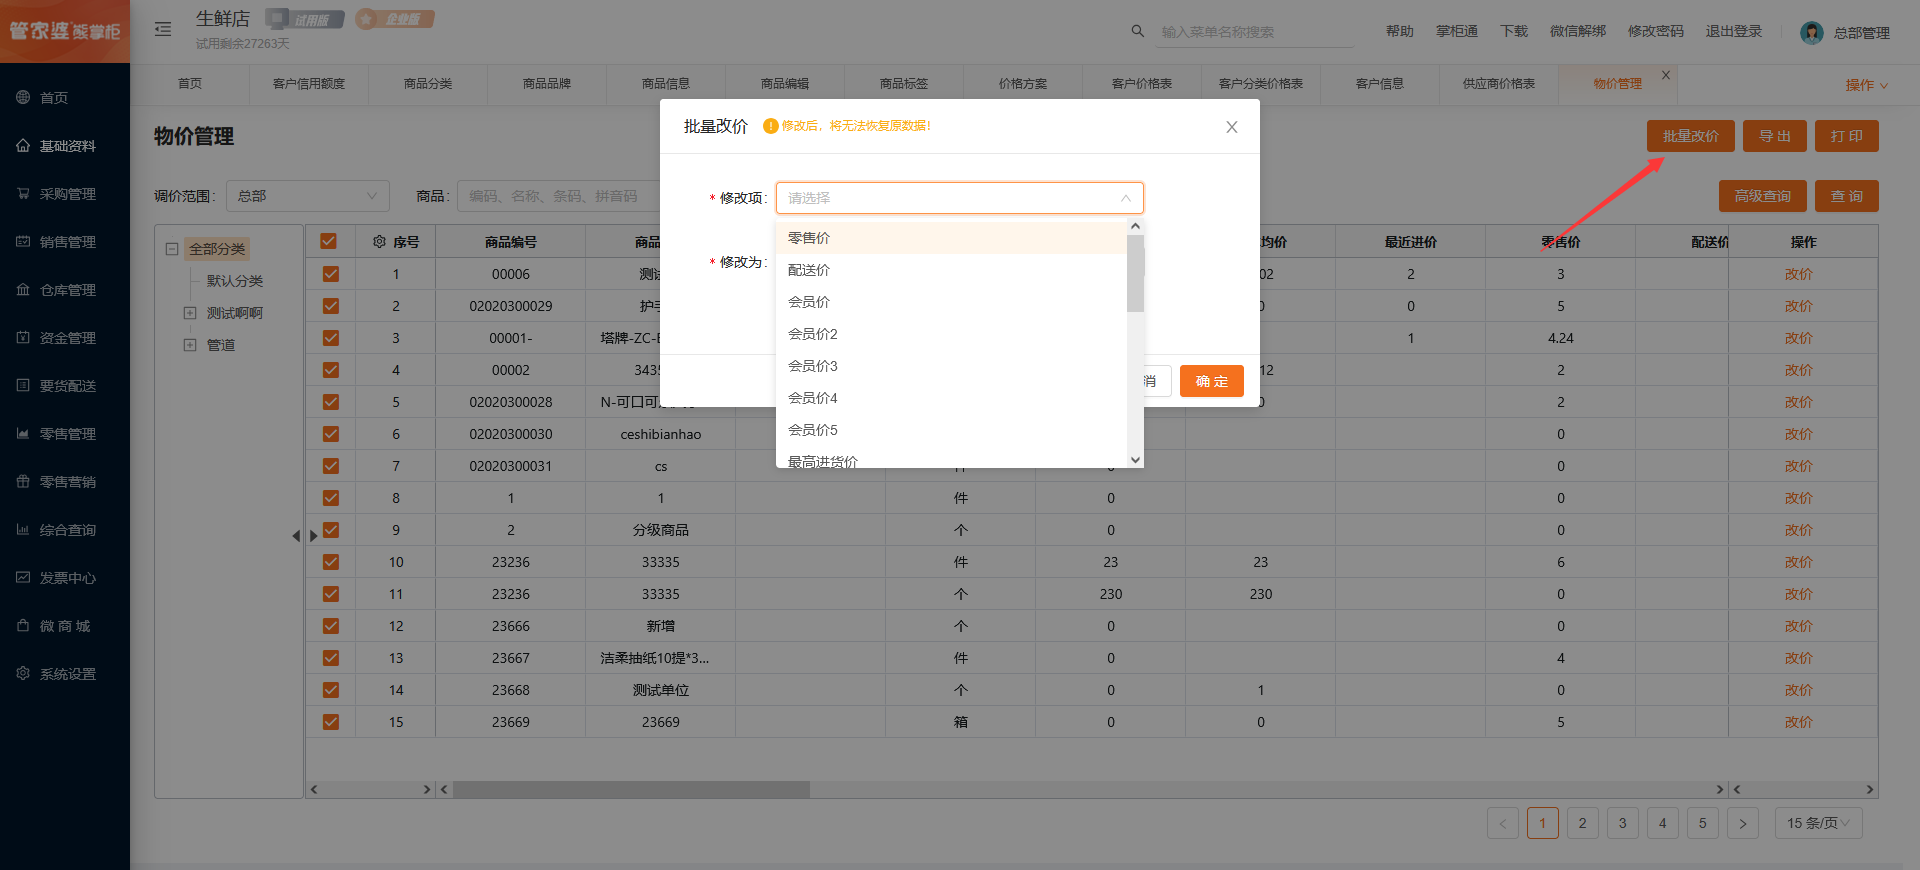Screen dimensions: 1920x870
Task: Open 综合查询 in the sidebar
Action: point(65,530)
